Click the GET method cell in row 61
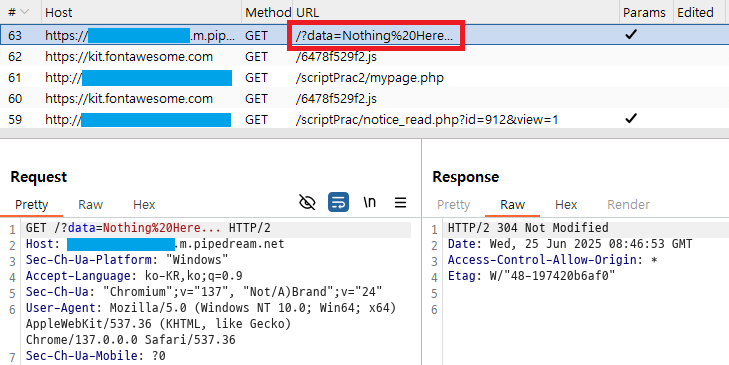Screen dimensions: 729x365 click(x=256, y=78)
